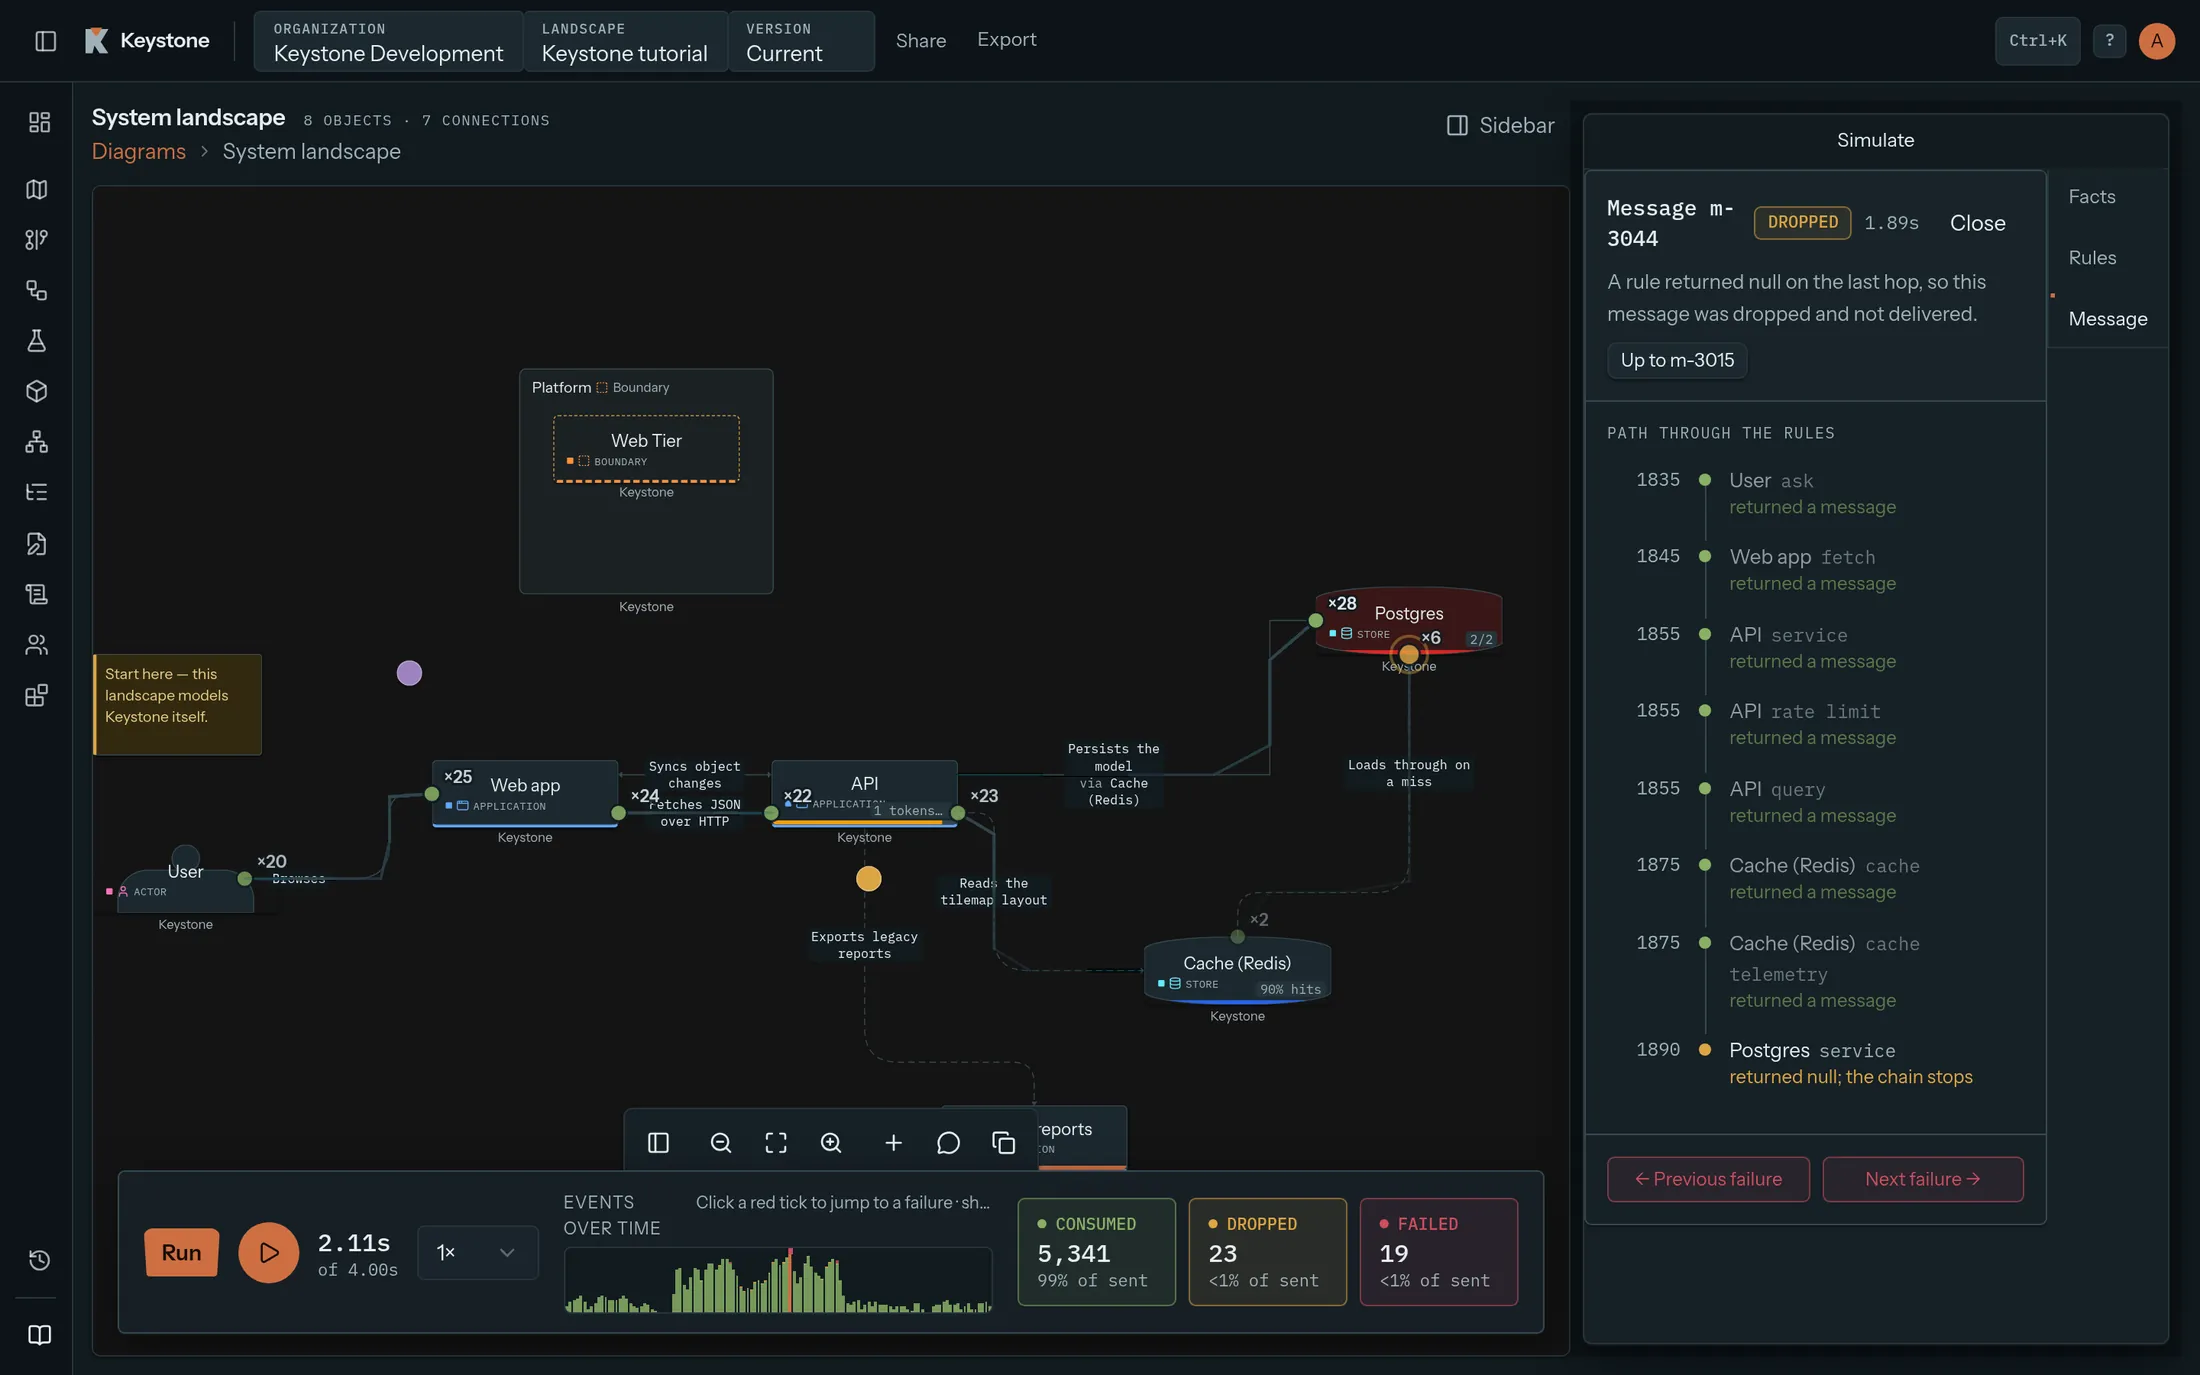The image size is (2200, 1375).
Task: Zoom in the diagram canvas
Action: click(x=831, y=1143)
